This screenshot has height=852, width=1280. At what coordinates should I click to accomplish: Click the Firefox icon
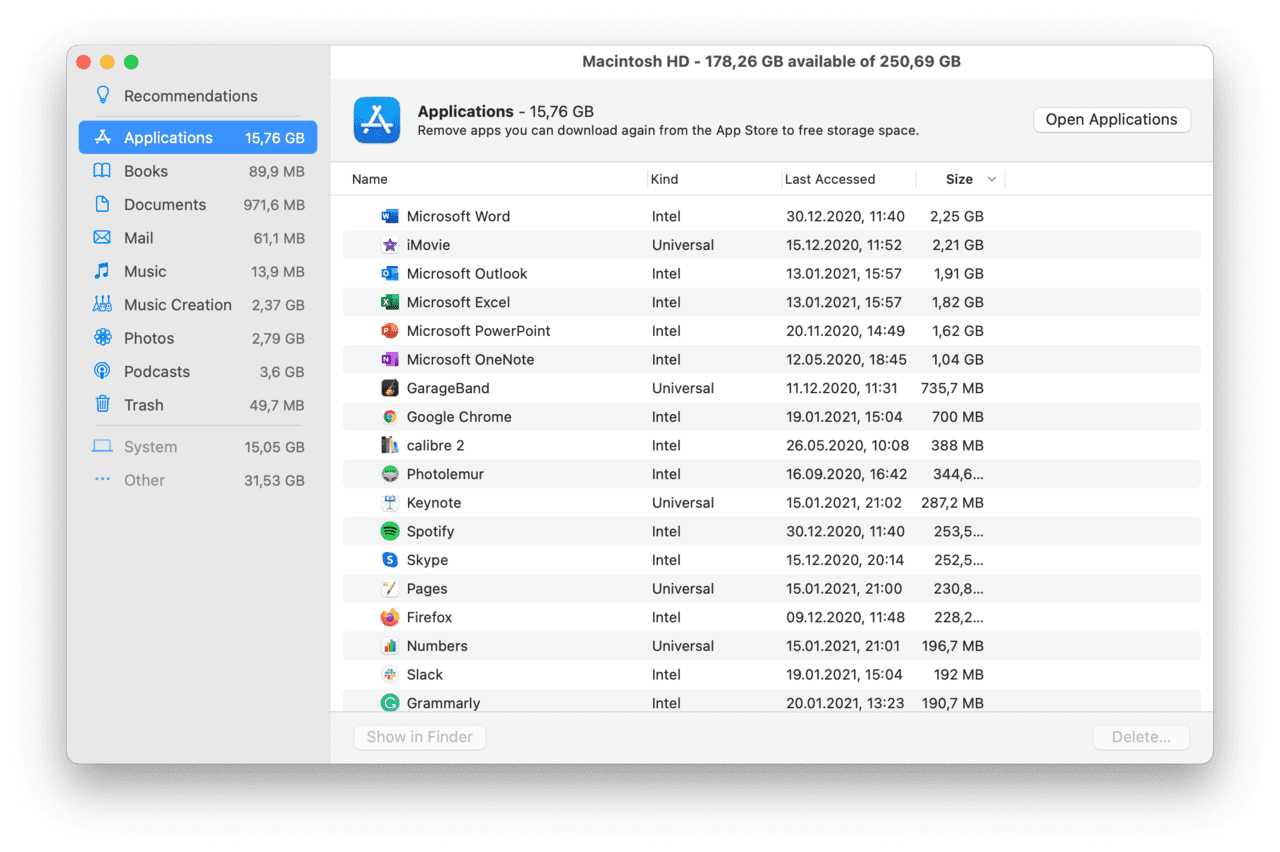tap(390, 617)
